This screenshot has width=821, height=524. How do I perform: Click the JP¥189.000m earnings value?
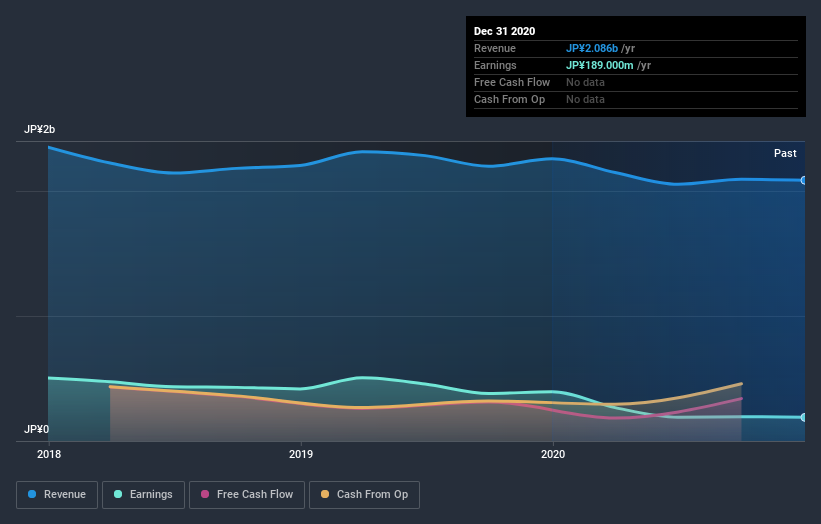click(600, 65)
